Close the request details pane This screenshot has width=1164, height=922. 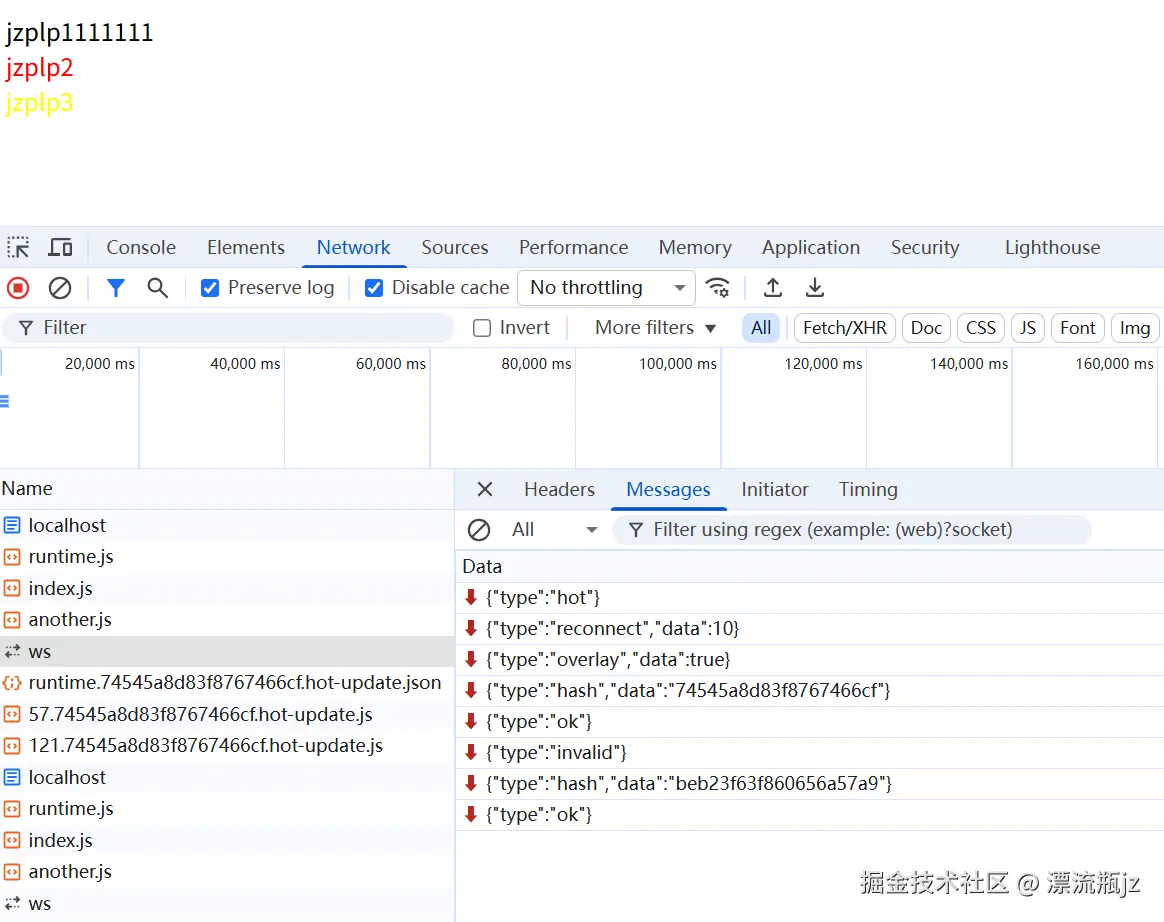click(x=485, y=489)
